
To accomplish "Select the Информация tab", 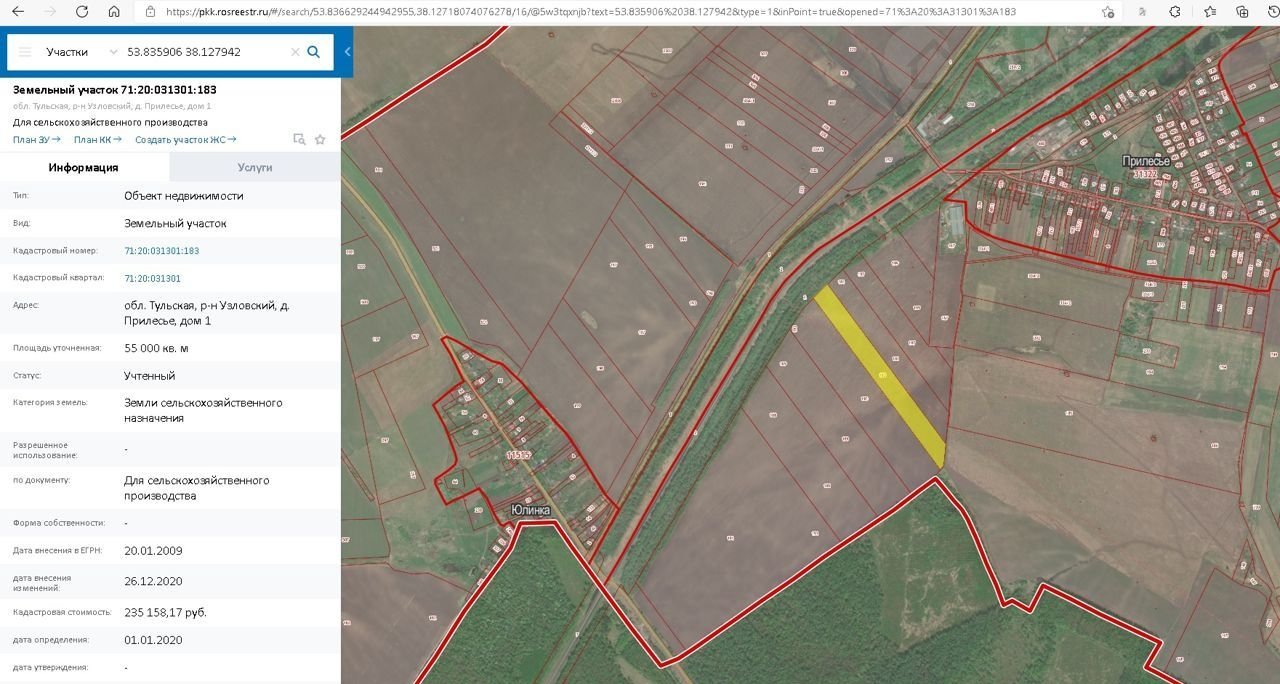I will coord(84,168).
